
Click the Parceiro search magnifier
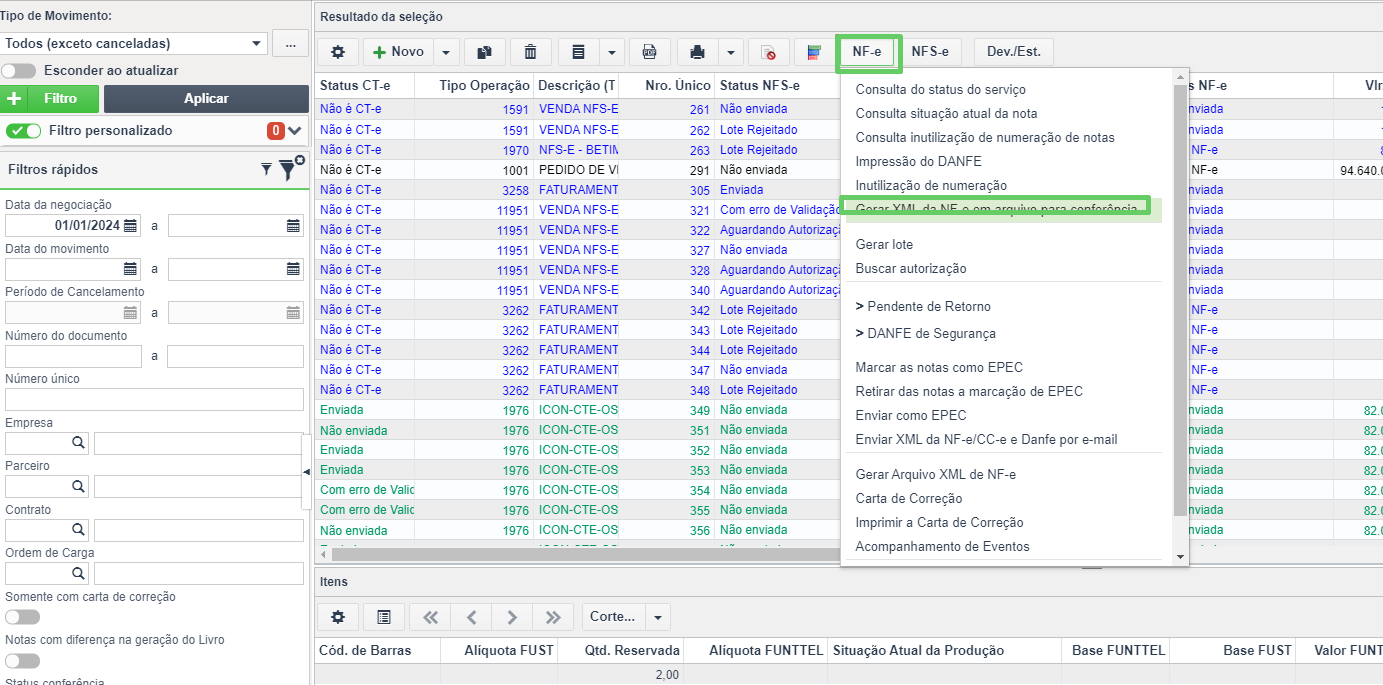coord(78,486)
